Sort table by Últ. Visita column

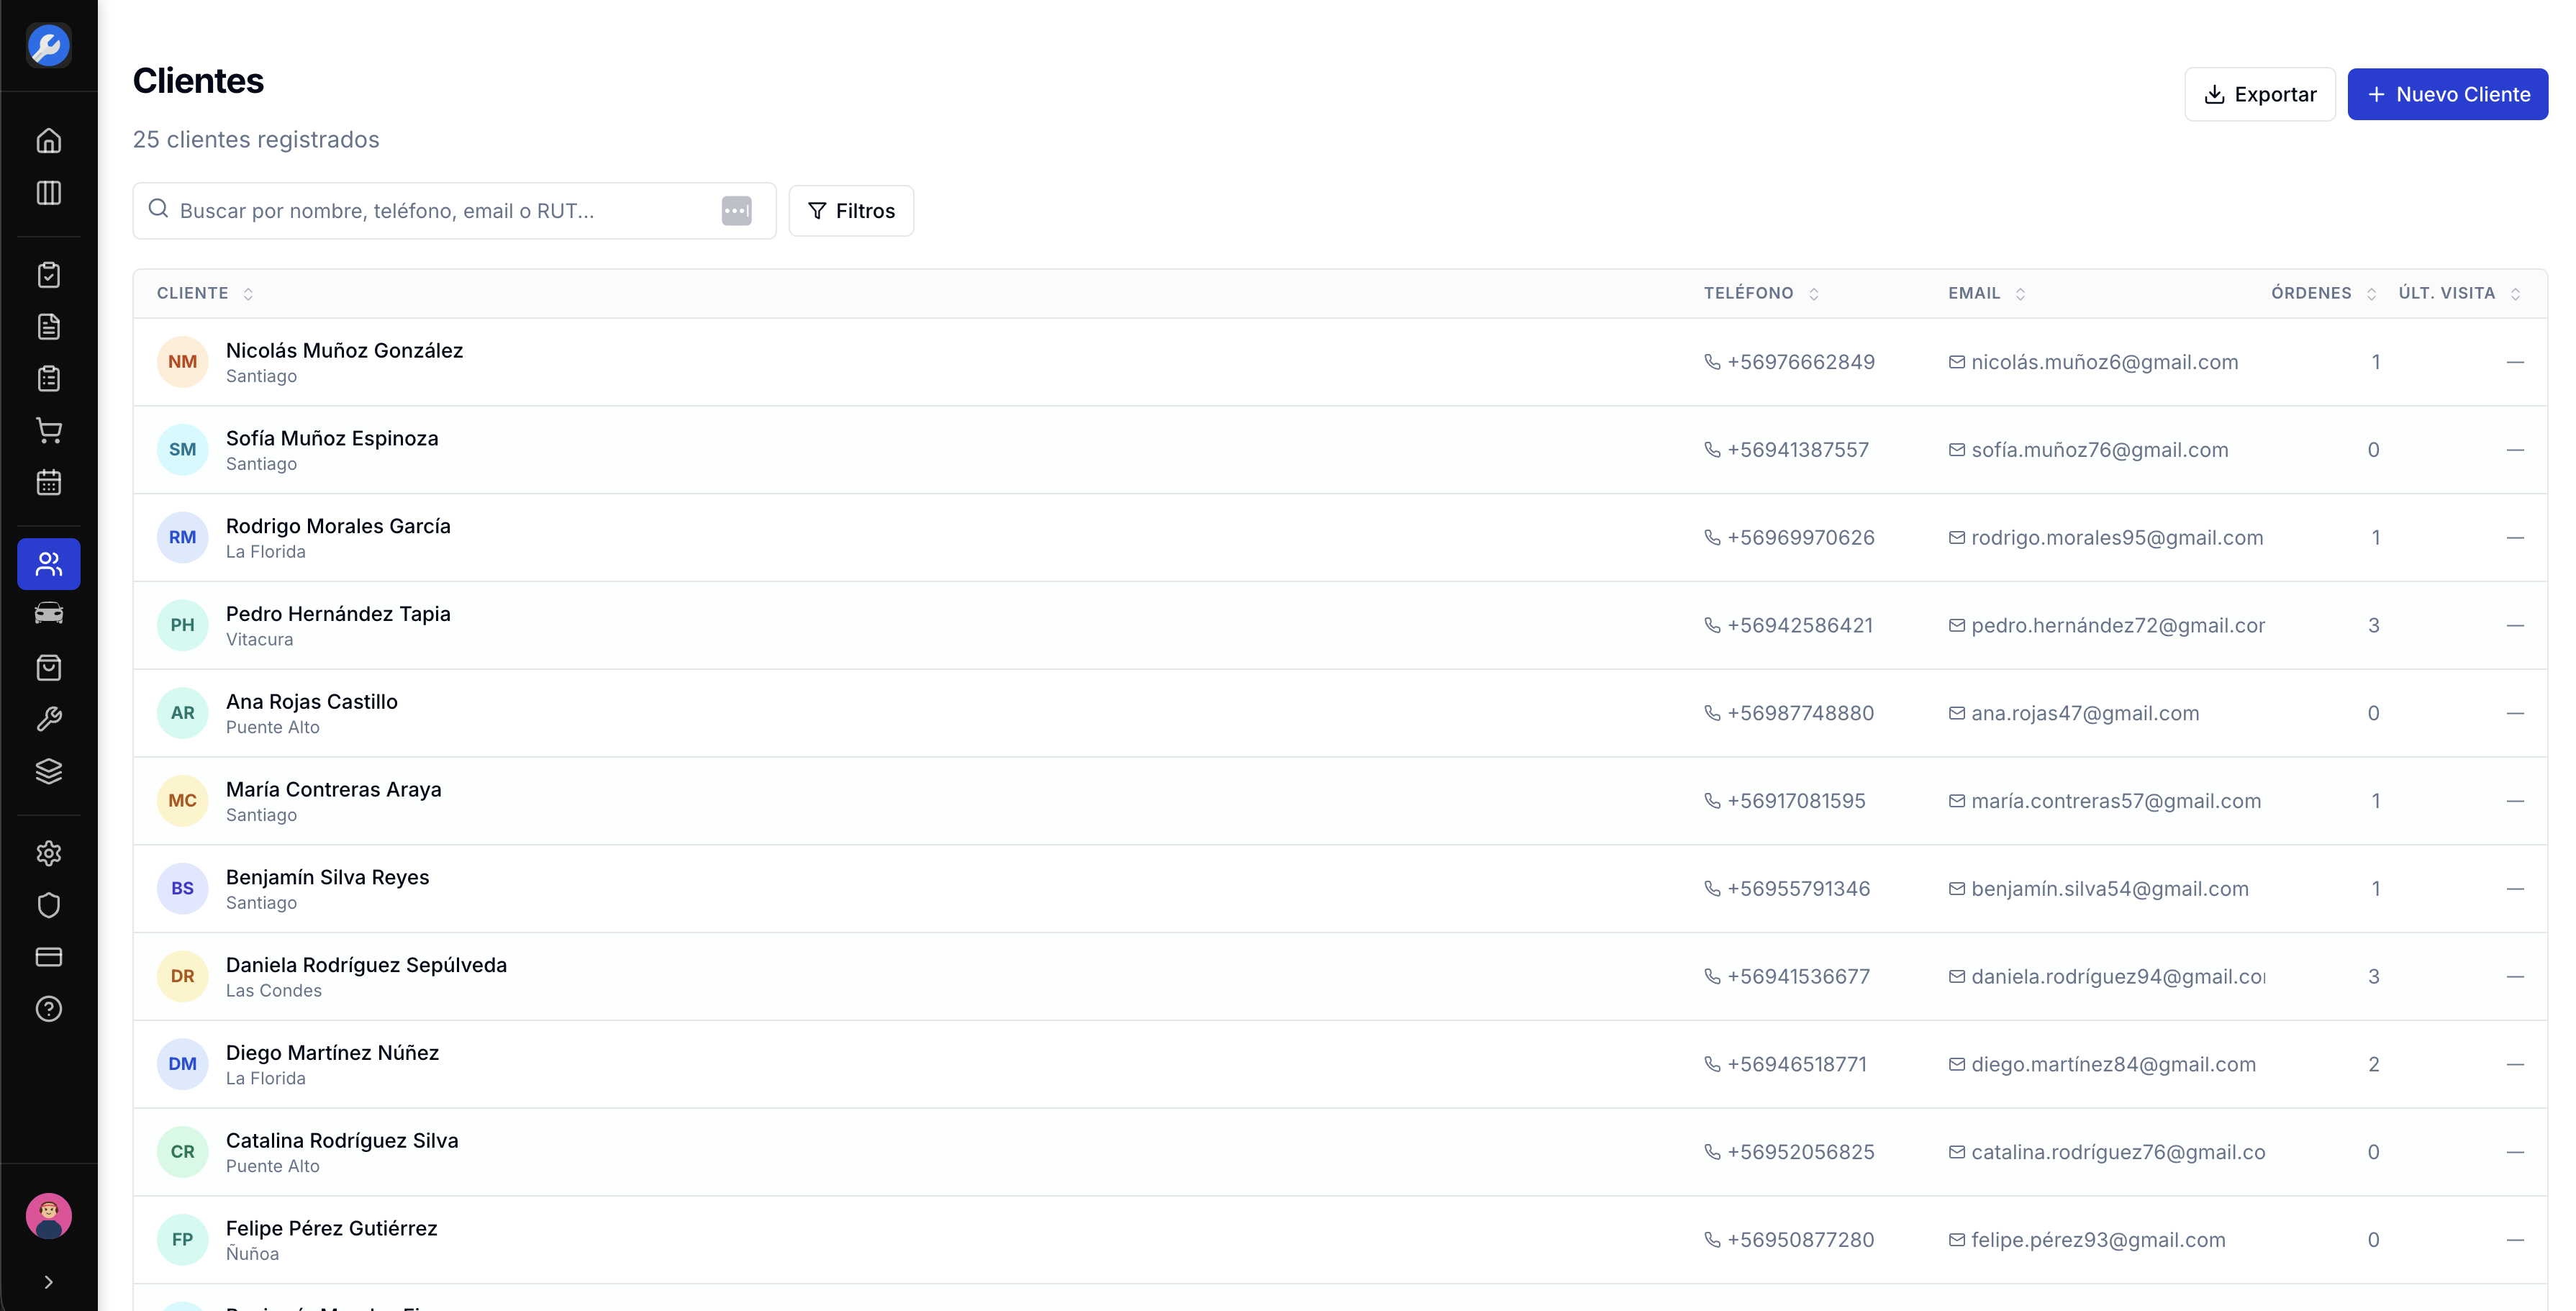[x=2459, y=293]
